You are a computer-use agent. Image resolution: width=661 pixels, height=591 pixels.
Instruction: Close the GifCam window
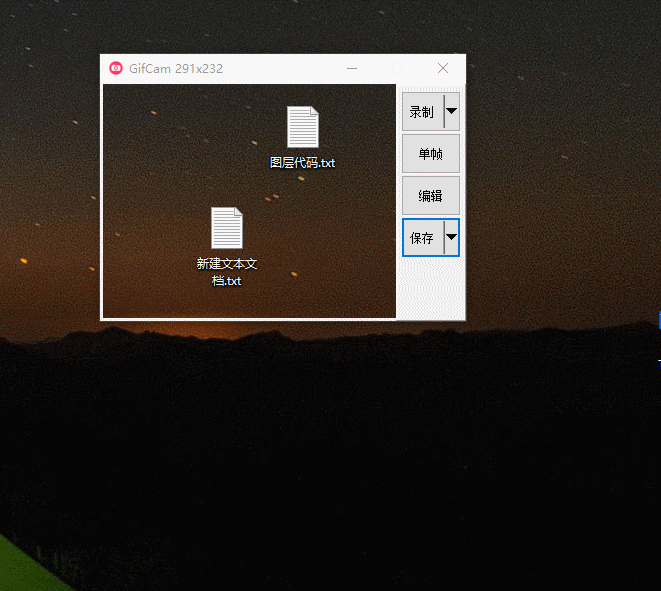(x=443, y=69)
